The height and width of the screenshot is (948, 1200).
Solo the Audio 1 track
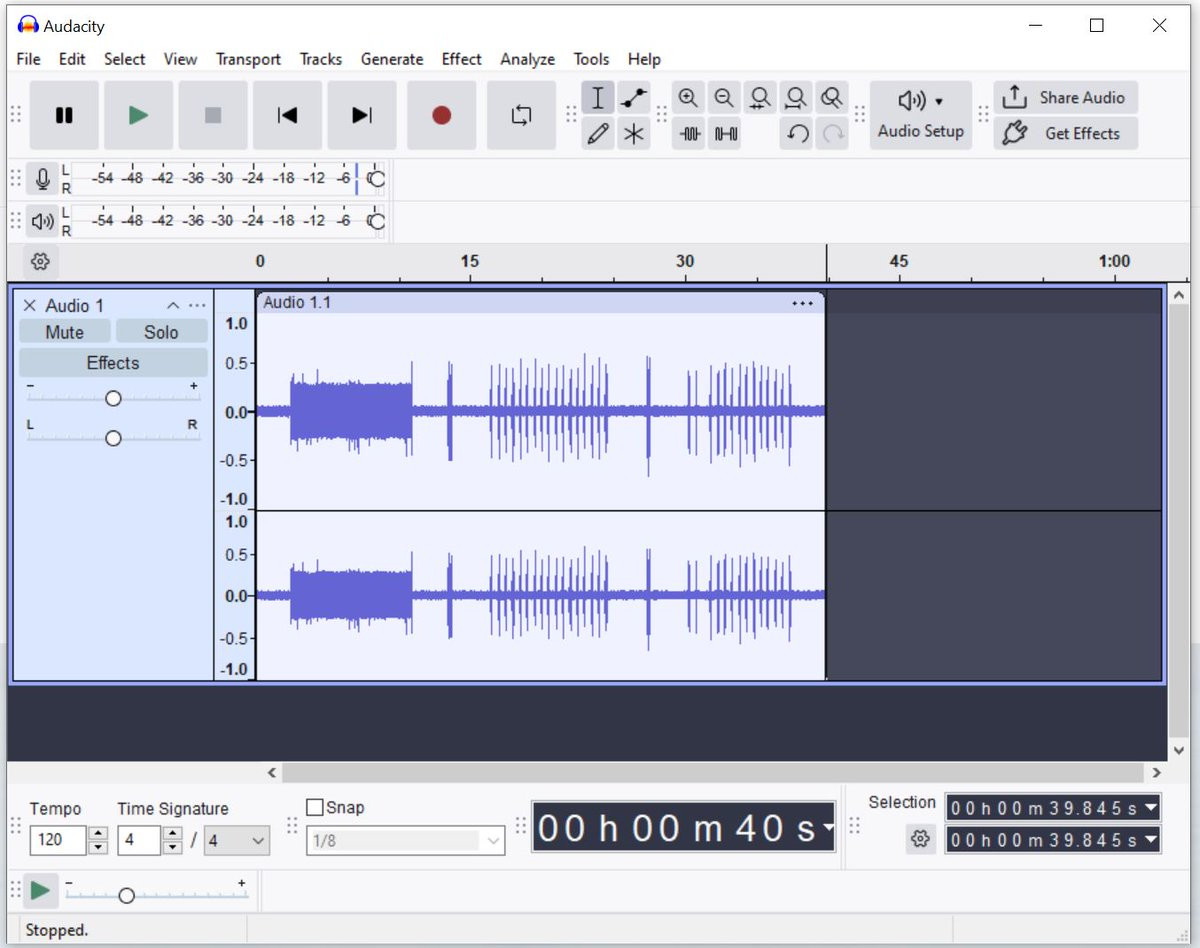coord(161,332)
